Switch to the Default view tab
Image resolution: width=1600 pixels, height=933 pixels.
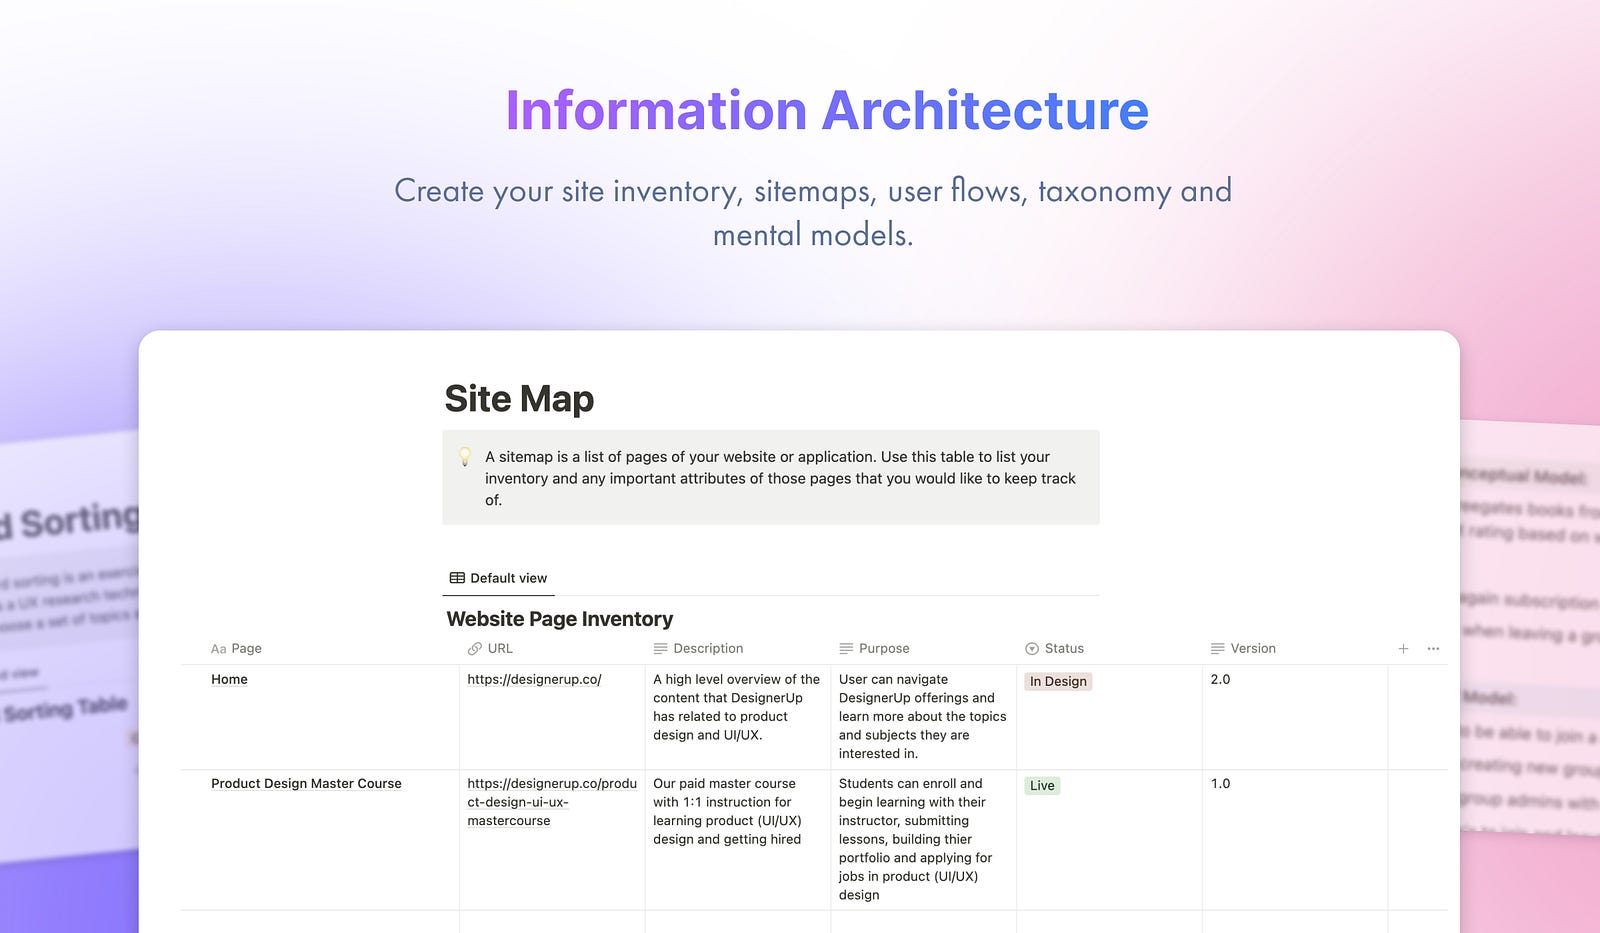[498, 578]
